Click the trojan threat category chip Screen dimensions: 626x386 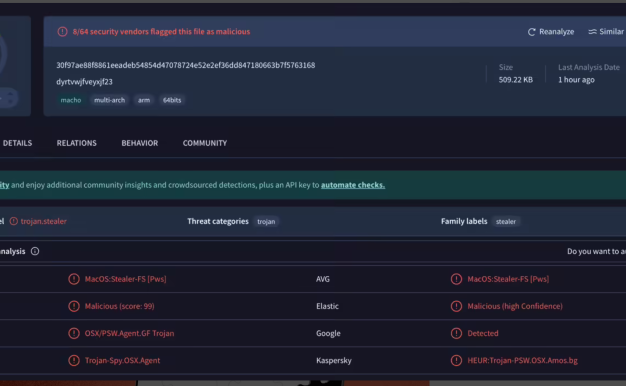coord(266,222)
